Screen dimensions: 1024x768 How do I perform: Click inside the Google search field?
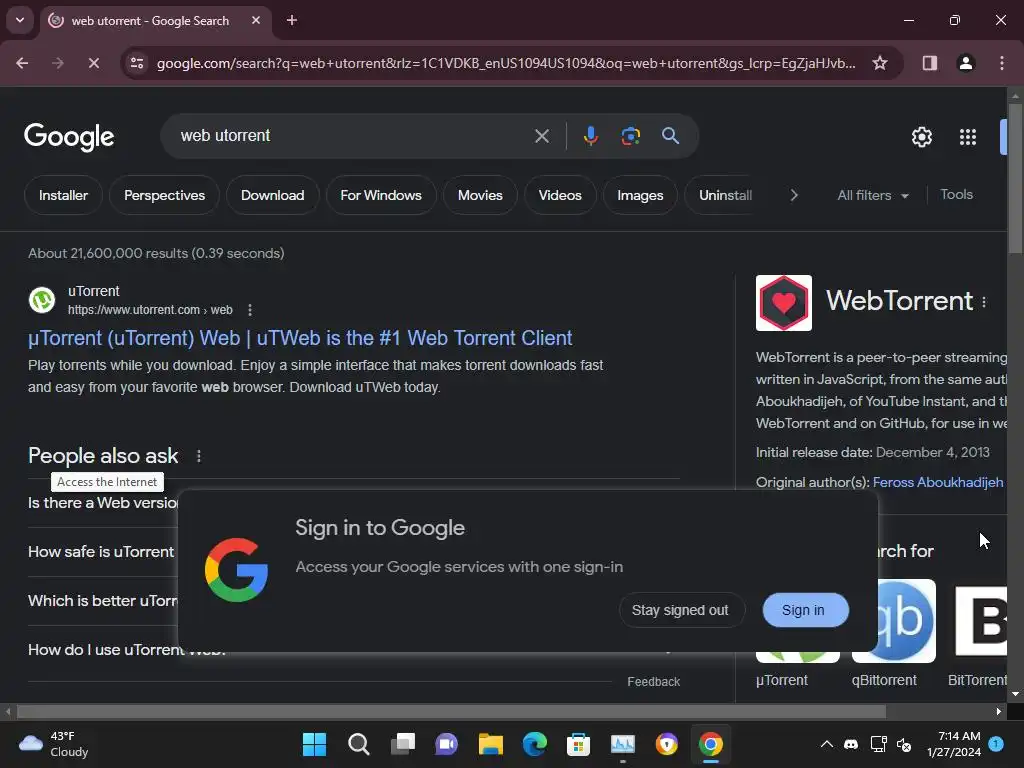[x=353, y=136]
